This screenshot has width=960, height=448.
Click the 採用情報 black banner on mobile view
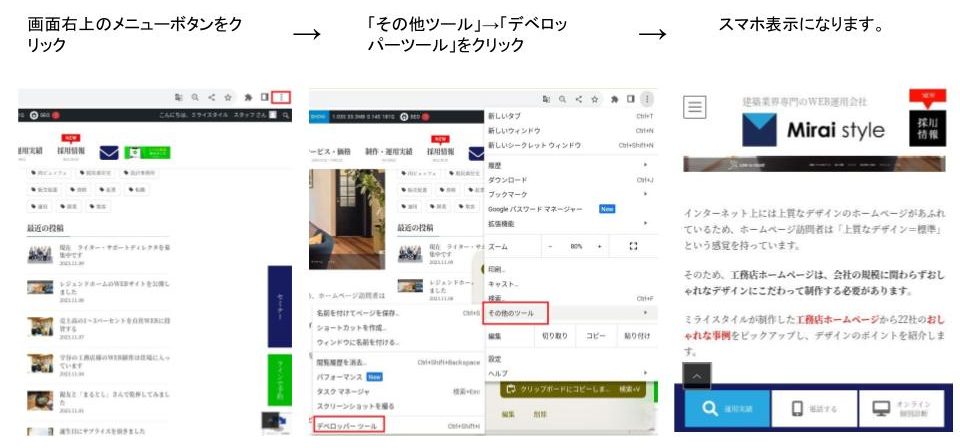click(x=927, y=132)
